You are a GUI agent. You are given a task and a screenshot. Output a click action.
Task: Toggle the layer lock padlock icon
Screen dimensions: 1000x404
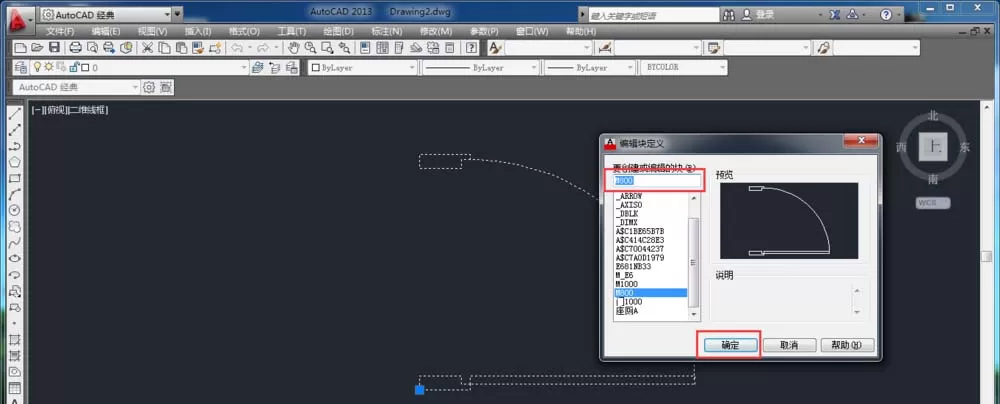pos(74,66)
